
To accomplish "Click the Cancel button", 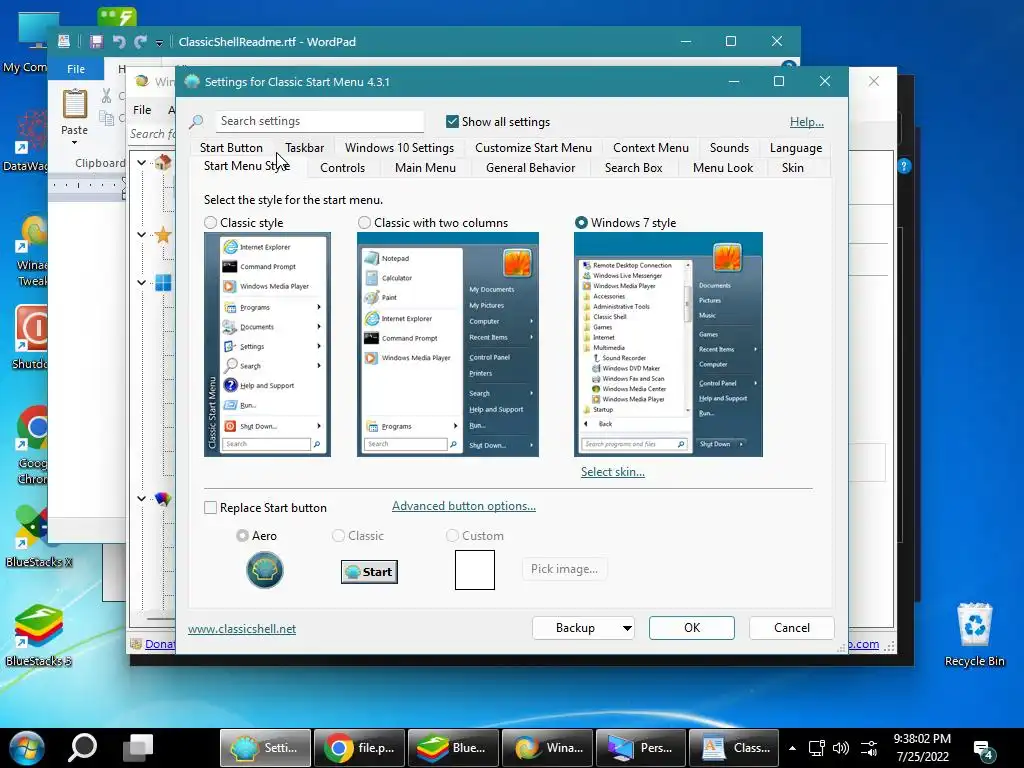I will [x=792, y=628].
